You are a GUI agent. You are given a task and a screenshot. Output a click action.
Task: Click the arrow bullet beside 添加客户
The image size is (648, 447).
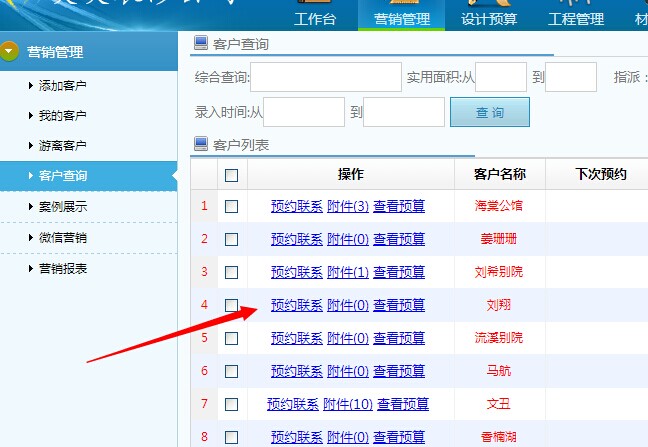pyautogui.click(x=31, y=86)
